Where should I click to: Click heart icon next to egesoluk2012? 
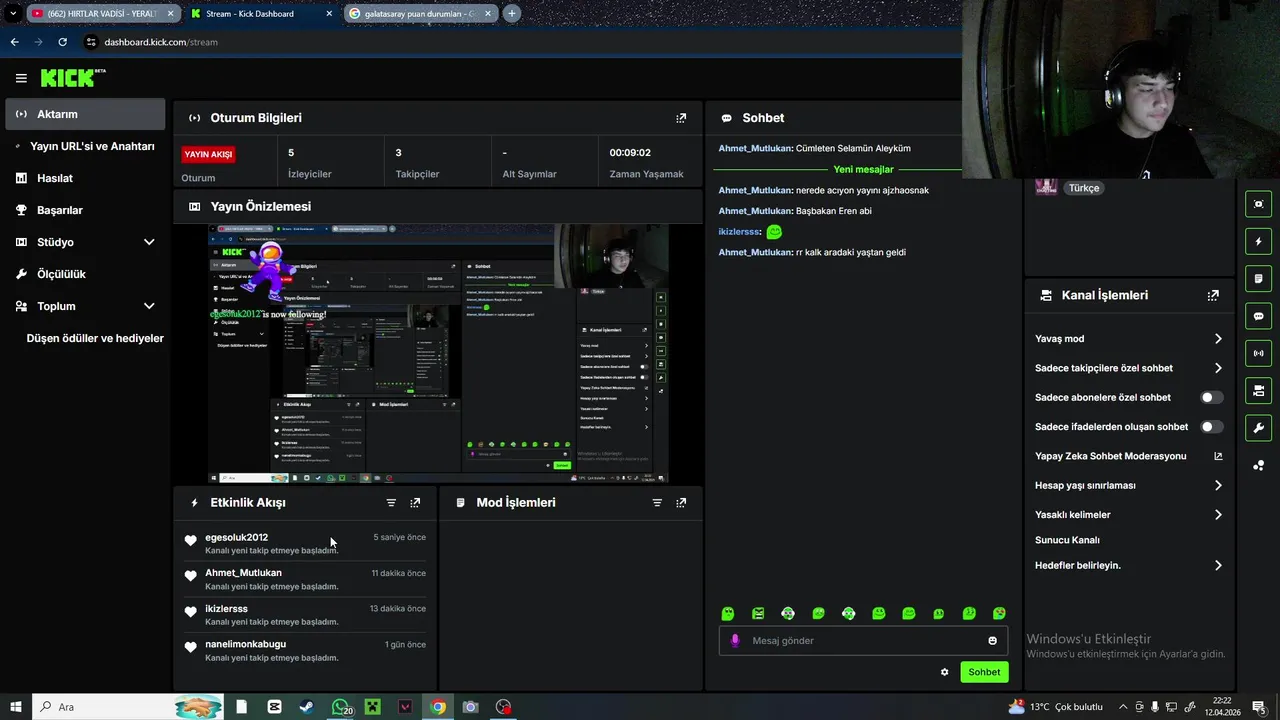coord(190,541)
